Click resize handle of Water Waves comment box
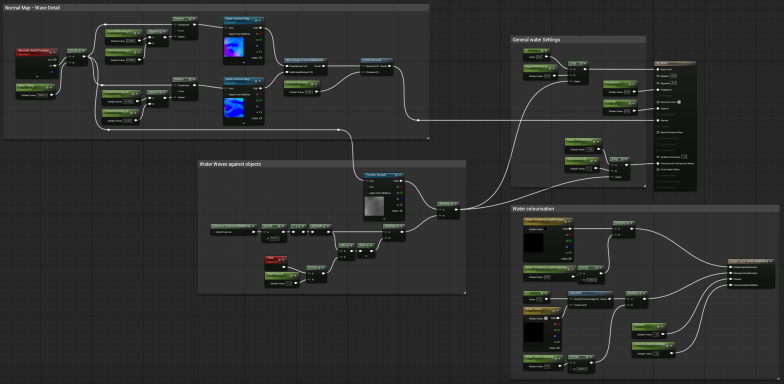 [464, 292]
